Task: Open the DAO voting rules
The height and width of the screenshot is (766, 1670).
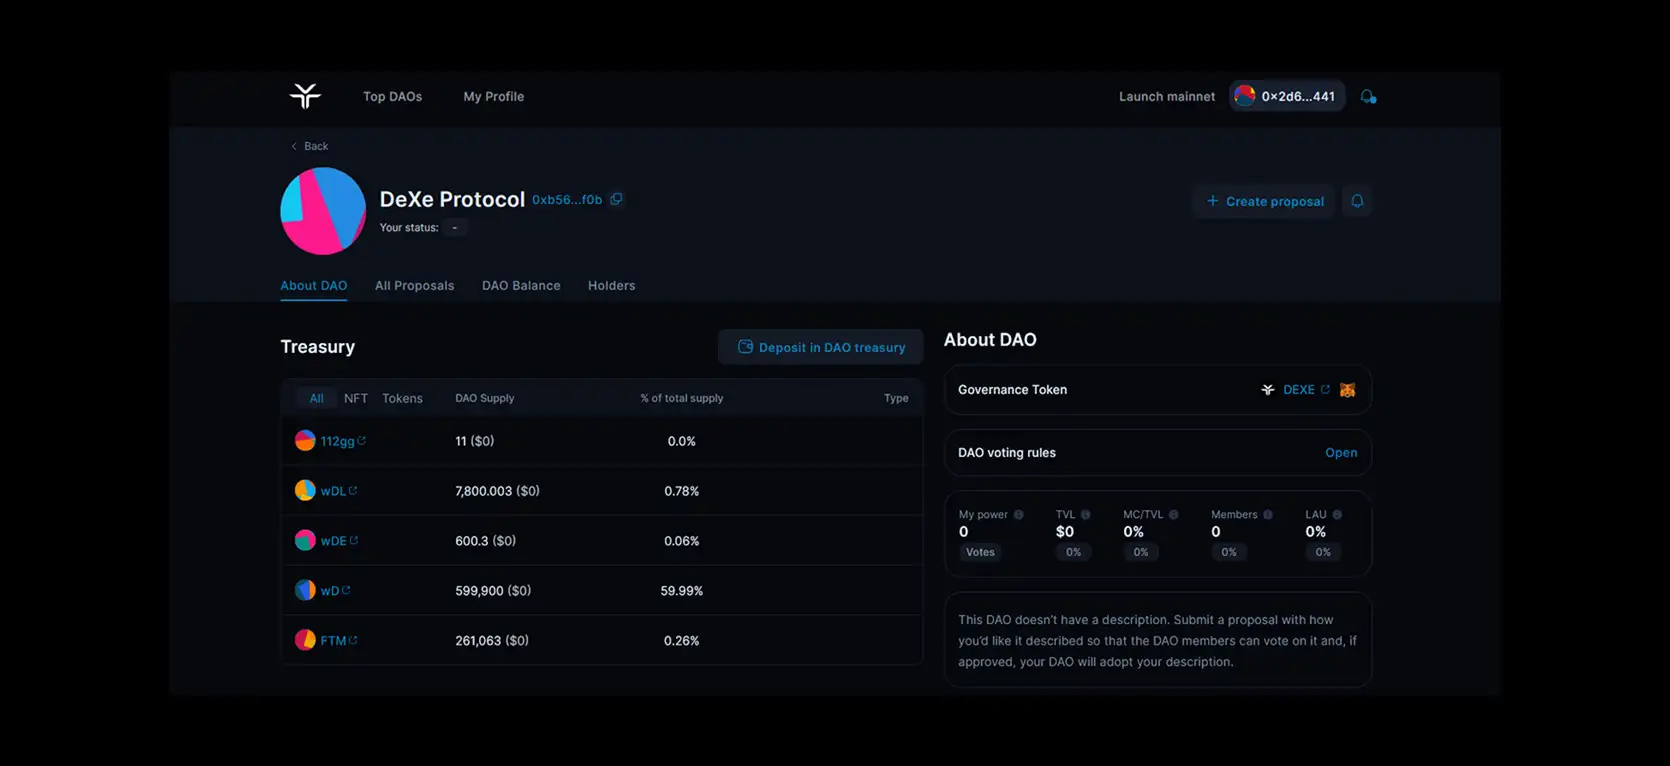Action: 1340,453
